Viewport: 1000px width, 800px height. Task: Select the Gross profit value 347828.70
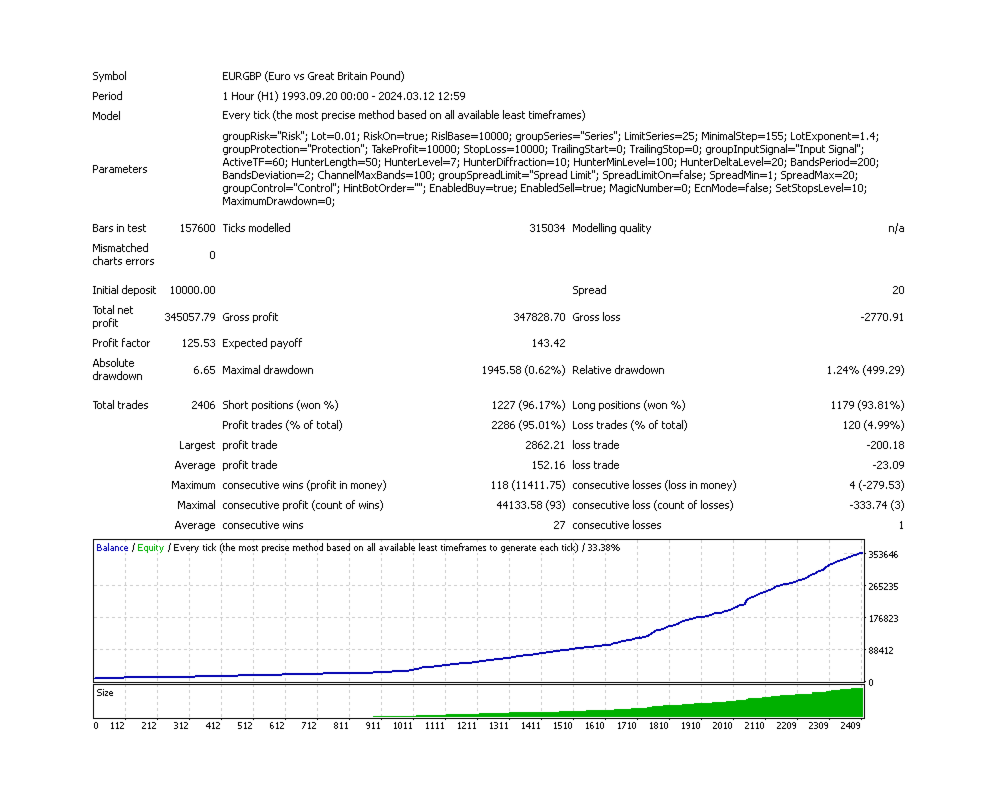click(539, 317)
